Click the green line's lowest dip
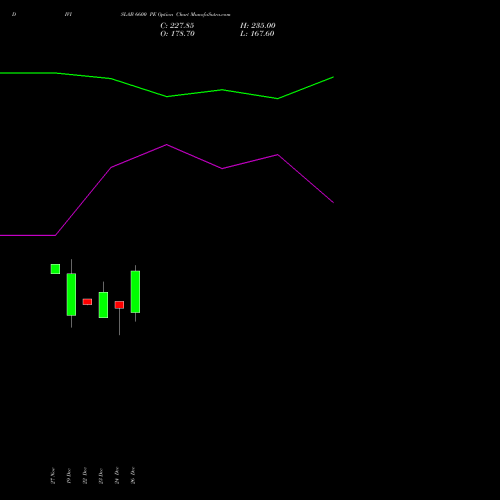Screen dimensions: 500x500 pos(278,99)
